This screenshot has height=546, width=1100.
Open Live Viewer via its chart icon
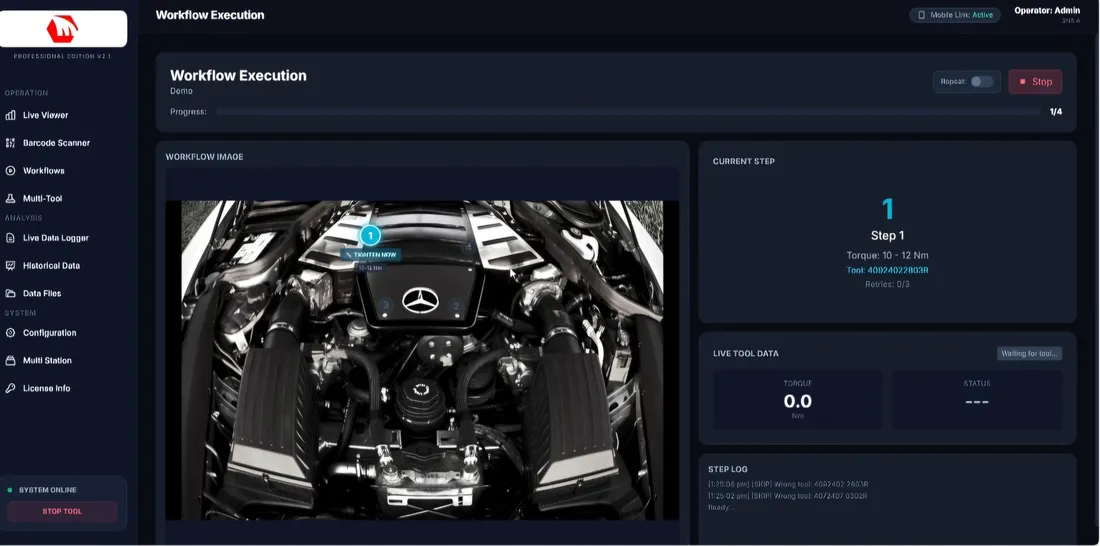10,115
